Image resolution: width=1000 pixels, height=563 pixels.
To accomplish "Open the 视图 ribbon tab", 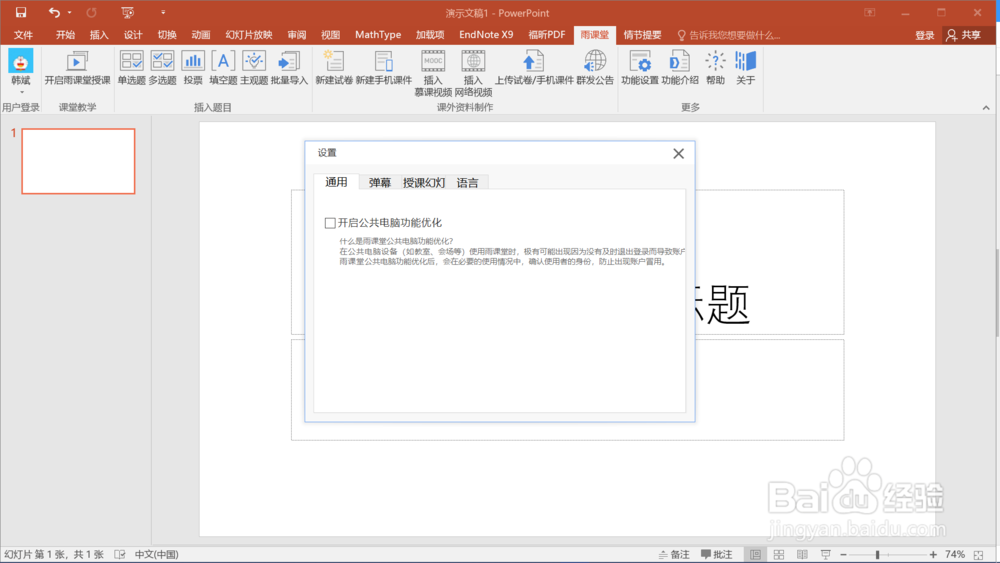I will coord(330,35).
